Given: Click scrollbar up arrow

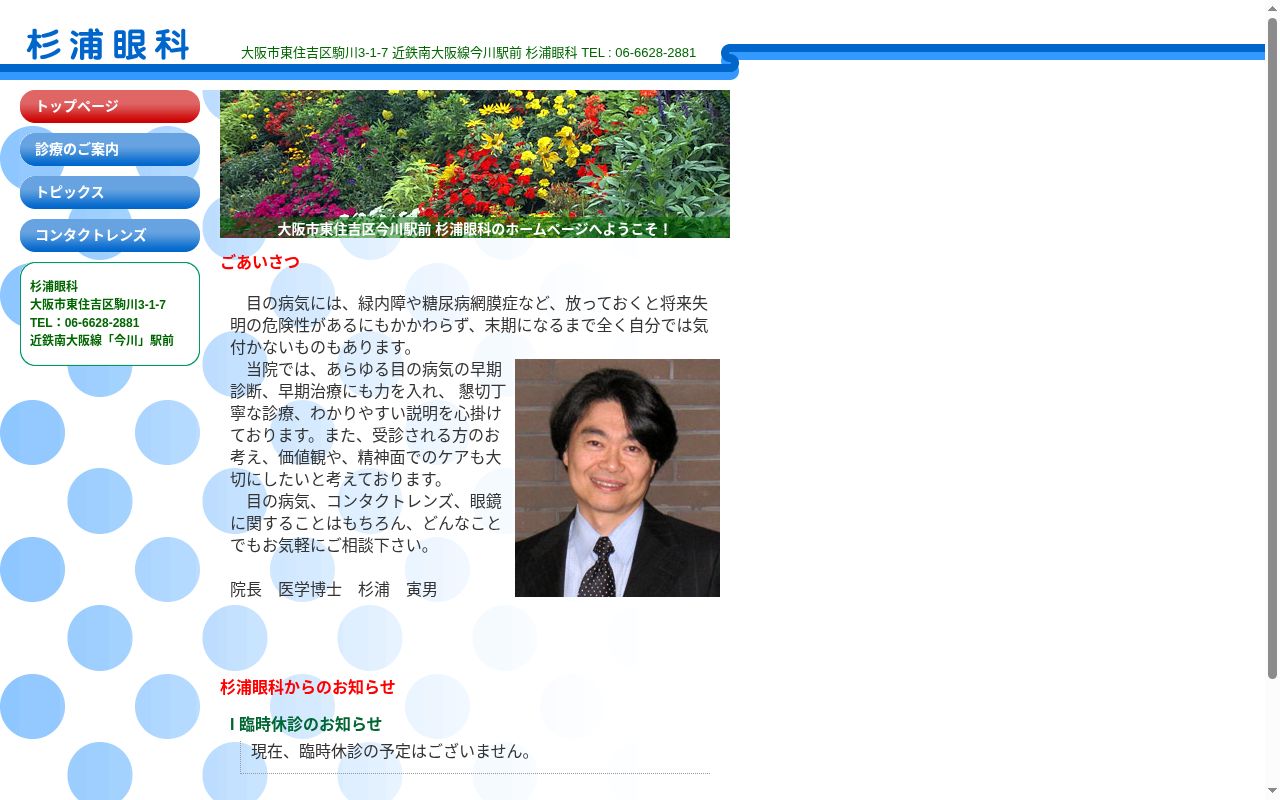Looking at the screenshot, I should click(x=1272, y=8).
